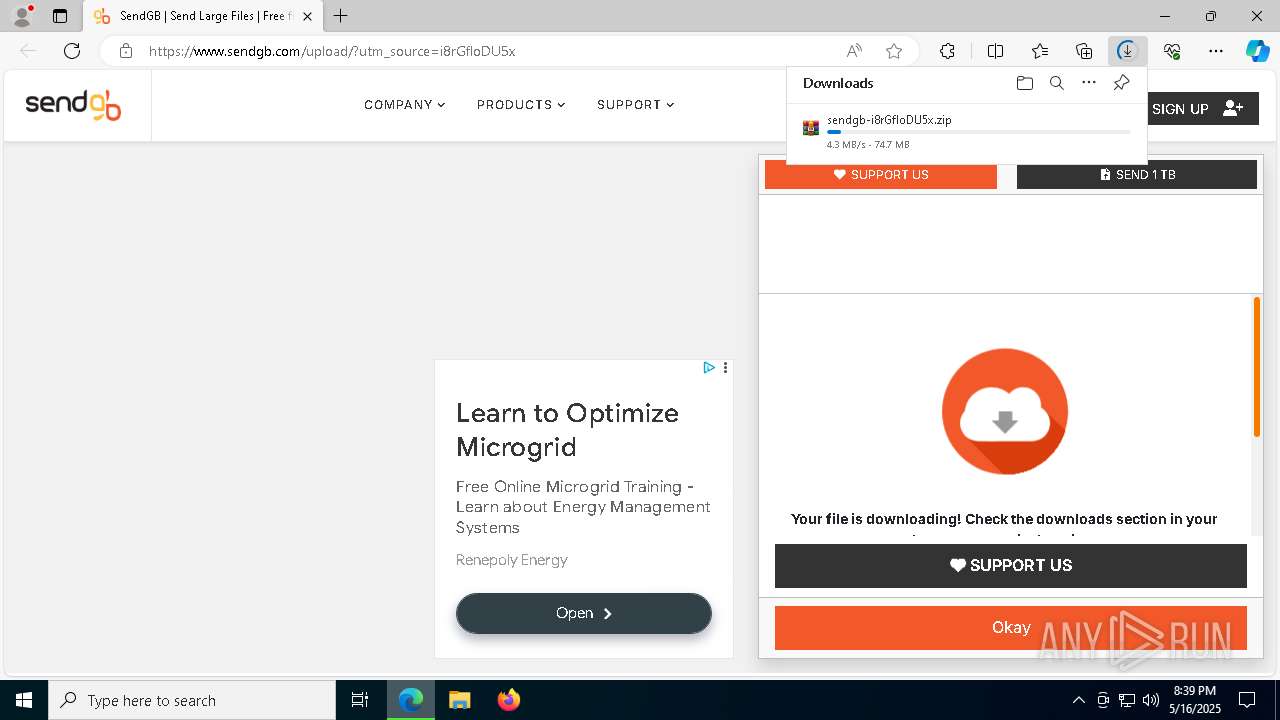The width and height of the screenshot is (1280, 720).
Task: Expand the PRODUCTS menu
Action: pos(521,105)
